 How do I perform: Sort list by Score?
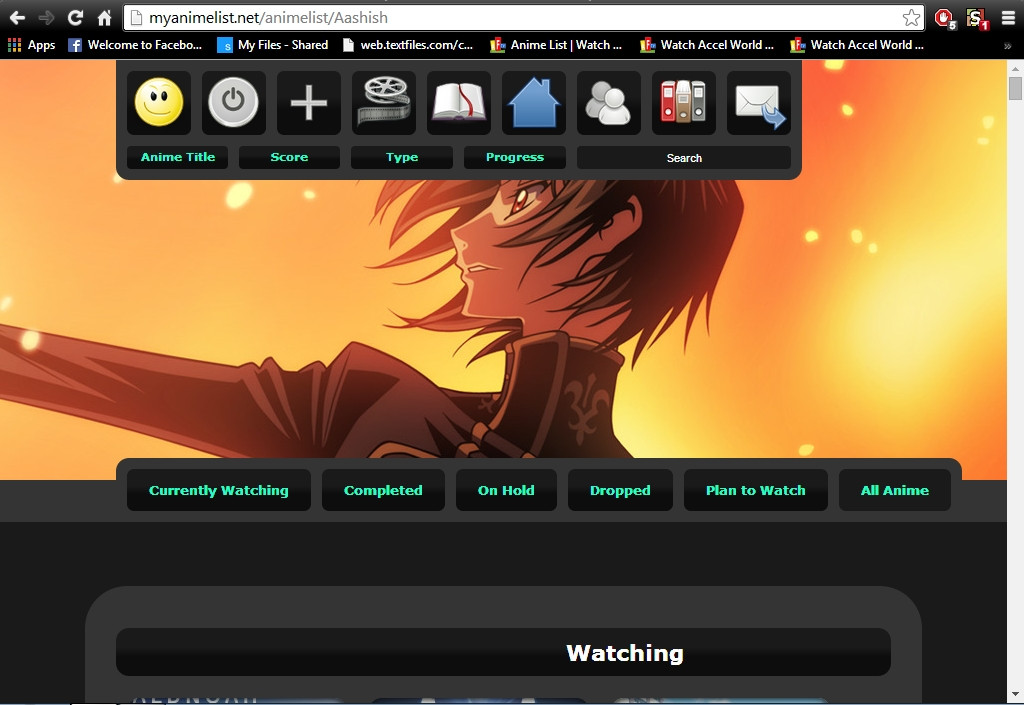(289, 158)
